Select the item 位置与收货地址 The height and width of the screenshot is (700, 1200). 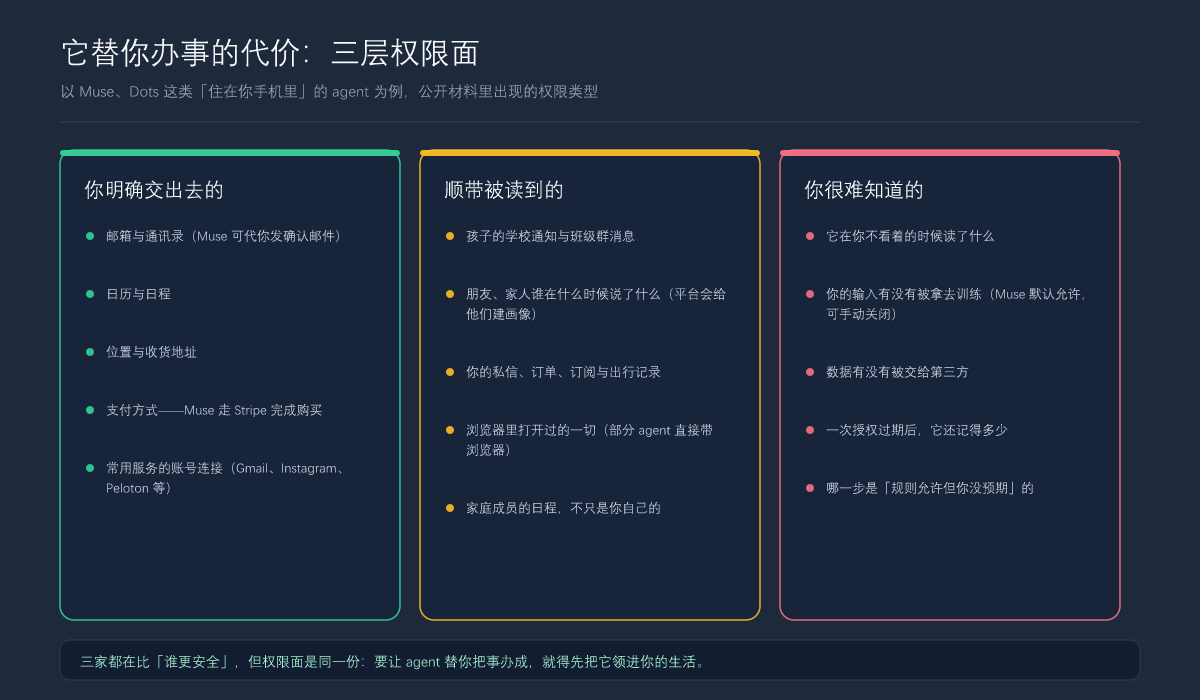pyautogui.click(x=151, y=352)
